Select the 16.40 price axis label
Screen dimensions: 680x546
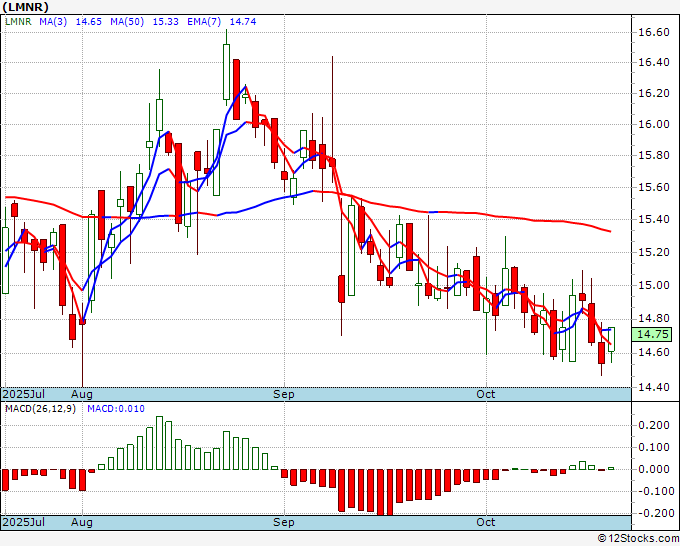tap(654, 62)
